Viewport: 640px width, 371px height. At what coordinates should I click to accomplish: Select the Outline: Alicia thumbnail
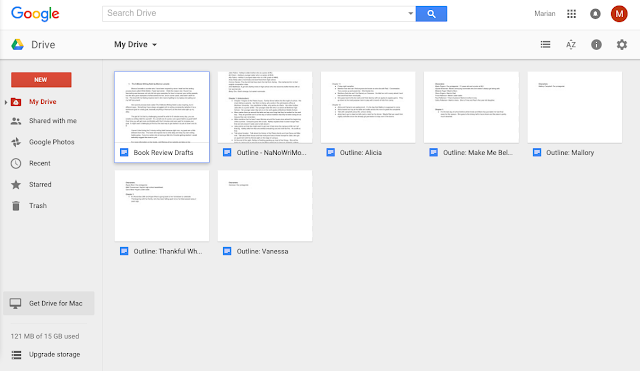tap(368, 107)
